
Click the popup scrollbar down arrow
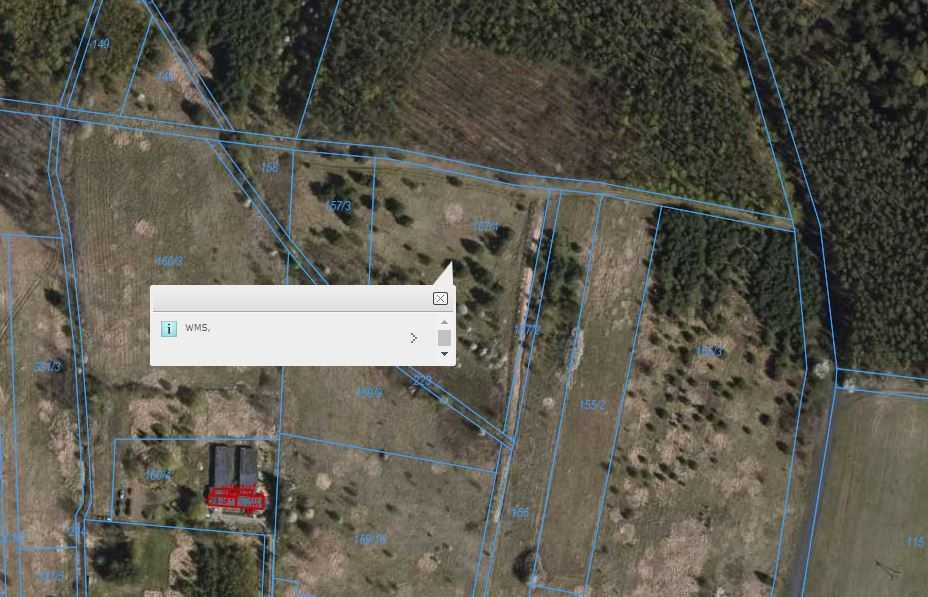(x=444, y=354)
